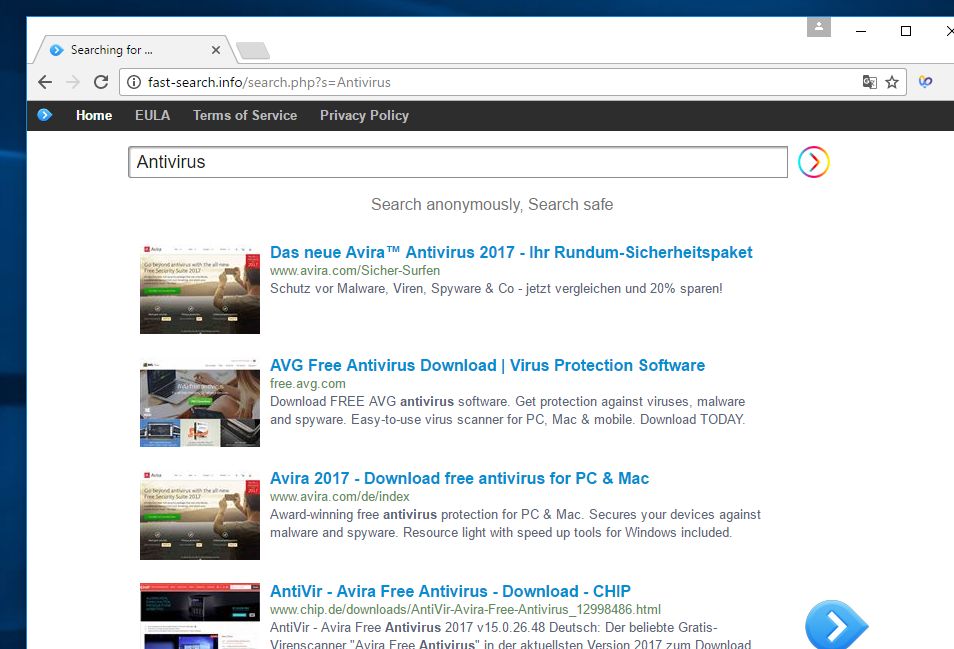Click the fast-search logo in navigation bar
Viewport: 954px width, 649px height.
pos(44,115)
